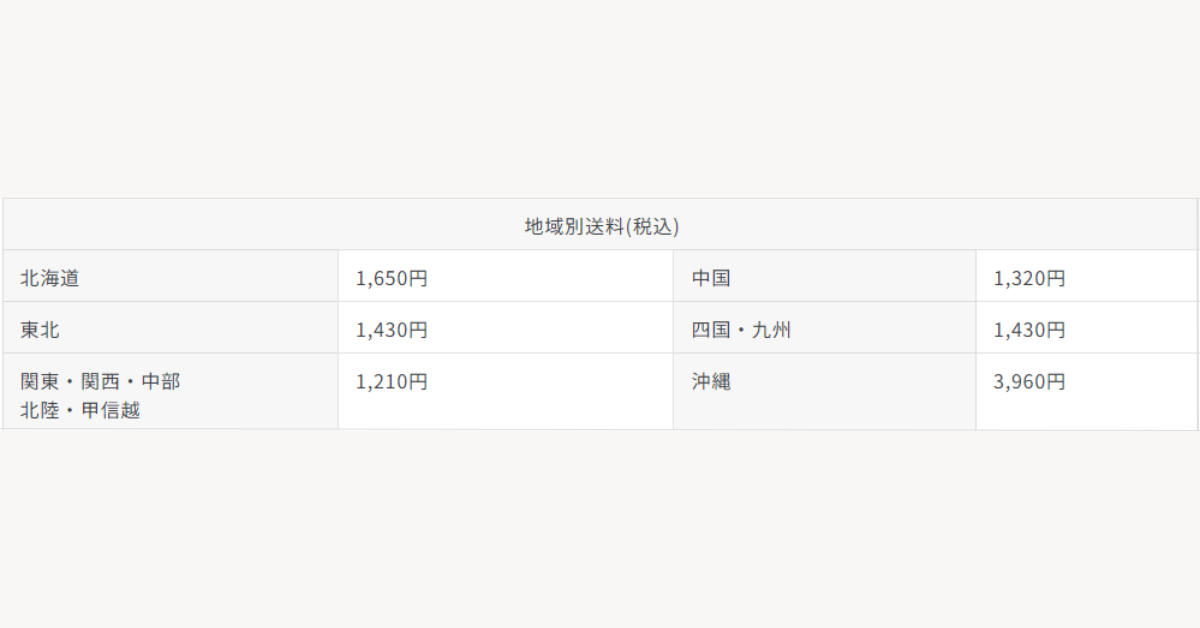Viewport: 1200px width, 628px height.
Task: Click the word 甲信越 in the table
Action: point(111,410)
